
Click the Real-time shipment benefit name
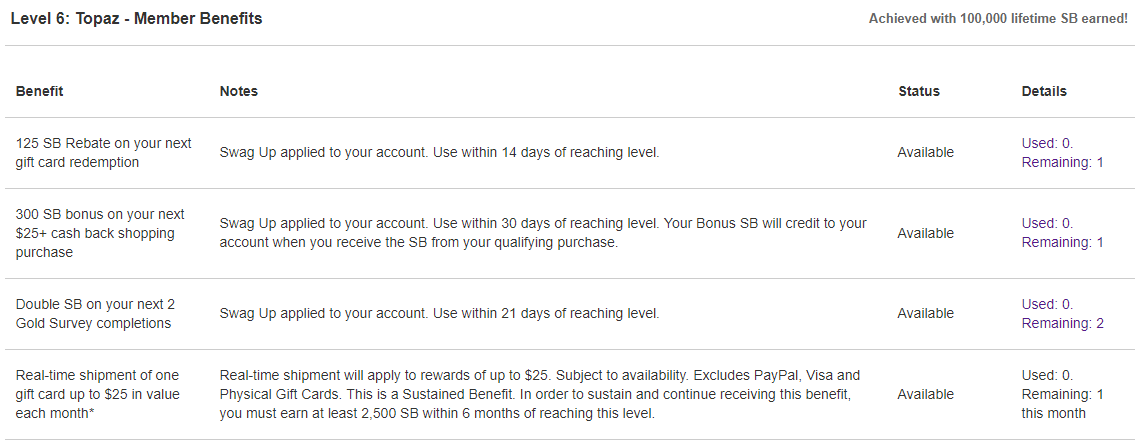click(x=97, y=394)
